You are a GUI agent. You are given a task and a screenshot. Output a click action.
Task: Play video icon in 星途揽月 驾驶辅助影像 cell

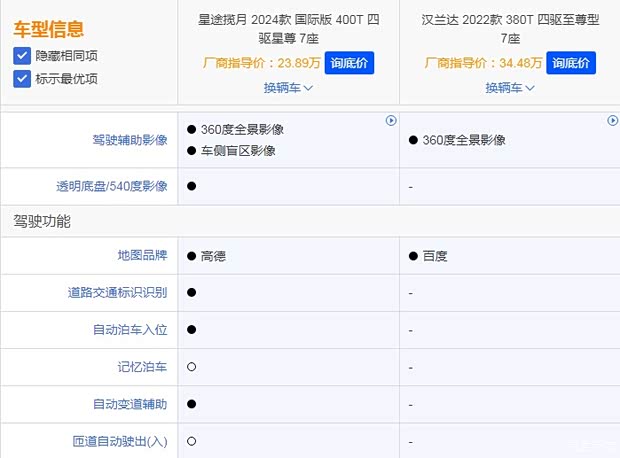pos(391,120)
